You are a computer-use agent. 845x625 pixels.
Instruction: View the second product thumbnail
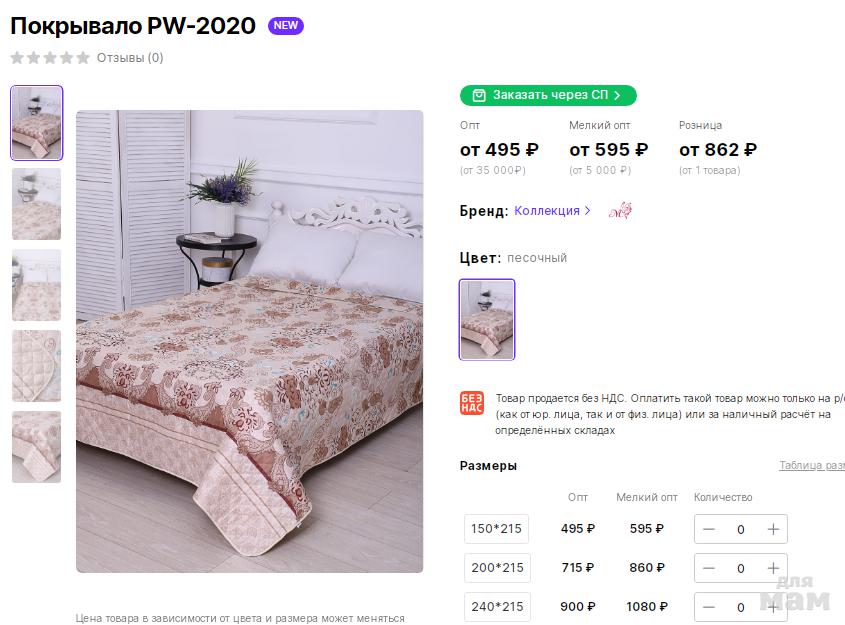pos(37,204)
